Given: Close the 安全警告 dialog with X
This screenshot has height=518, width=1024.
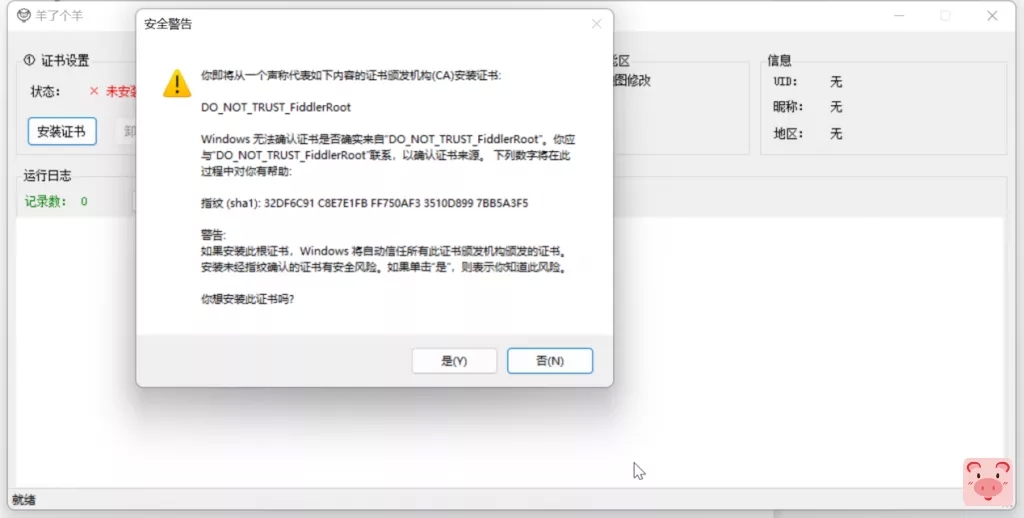Looking at the screenshot, I should [x=596, y=24].
